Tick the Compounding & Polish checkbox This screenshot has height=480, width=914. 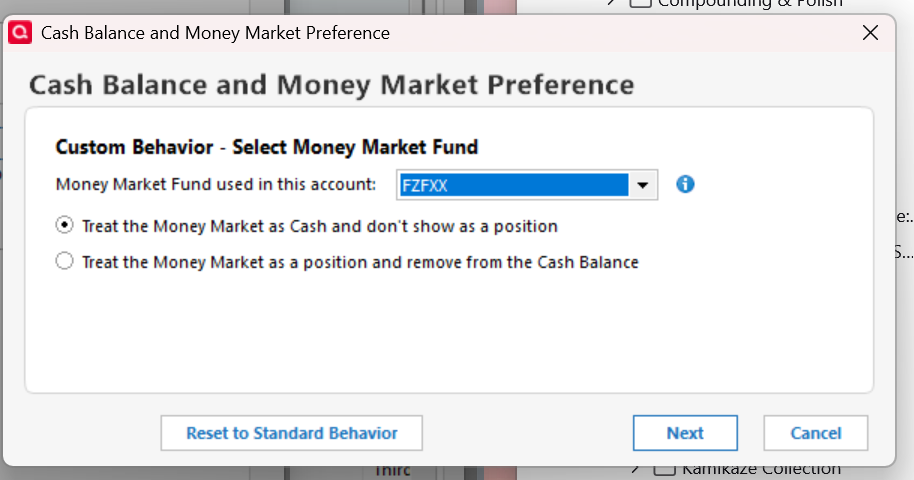[640, 3]
